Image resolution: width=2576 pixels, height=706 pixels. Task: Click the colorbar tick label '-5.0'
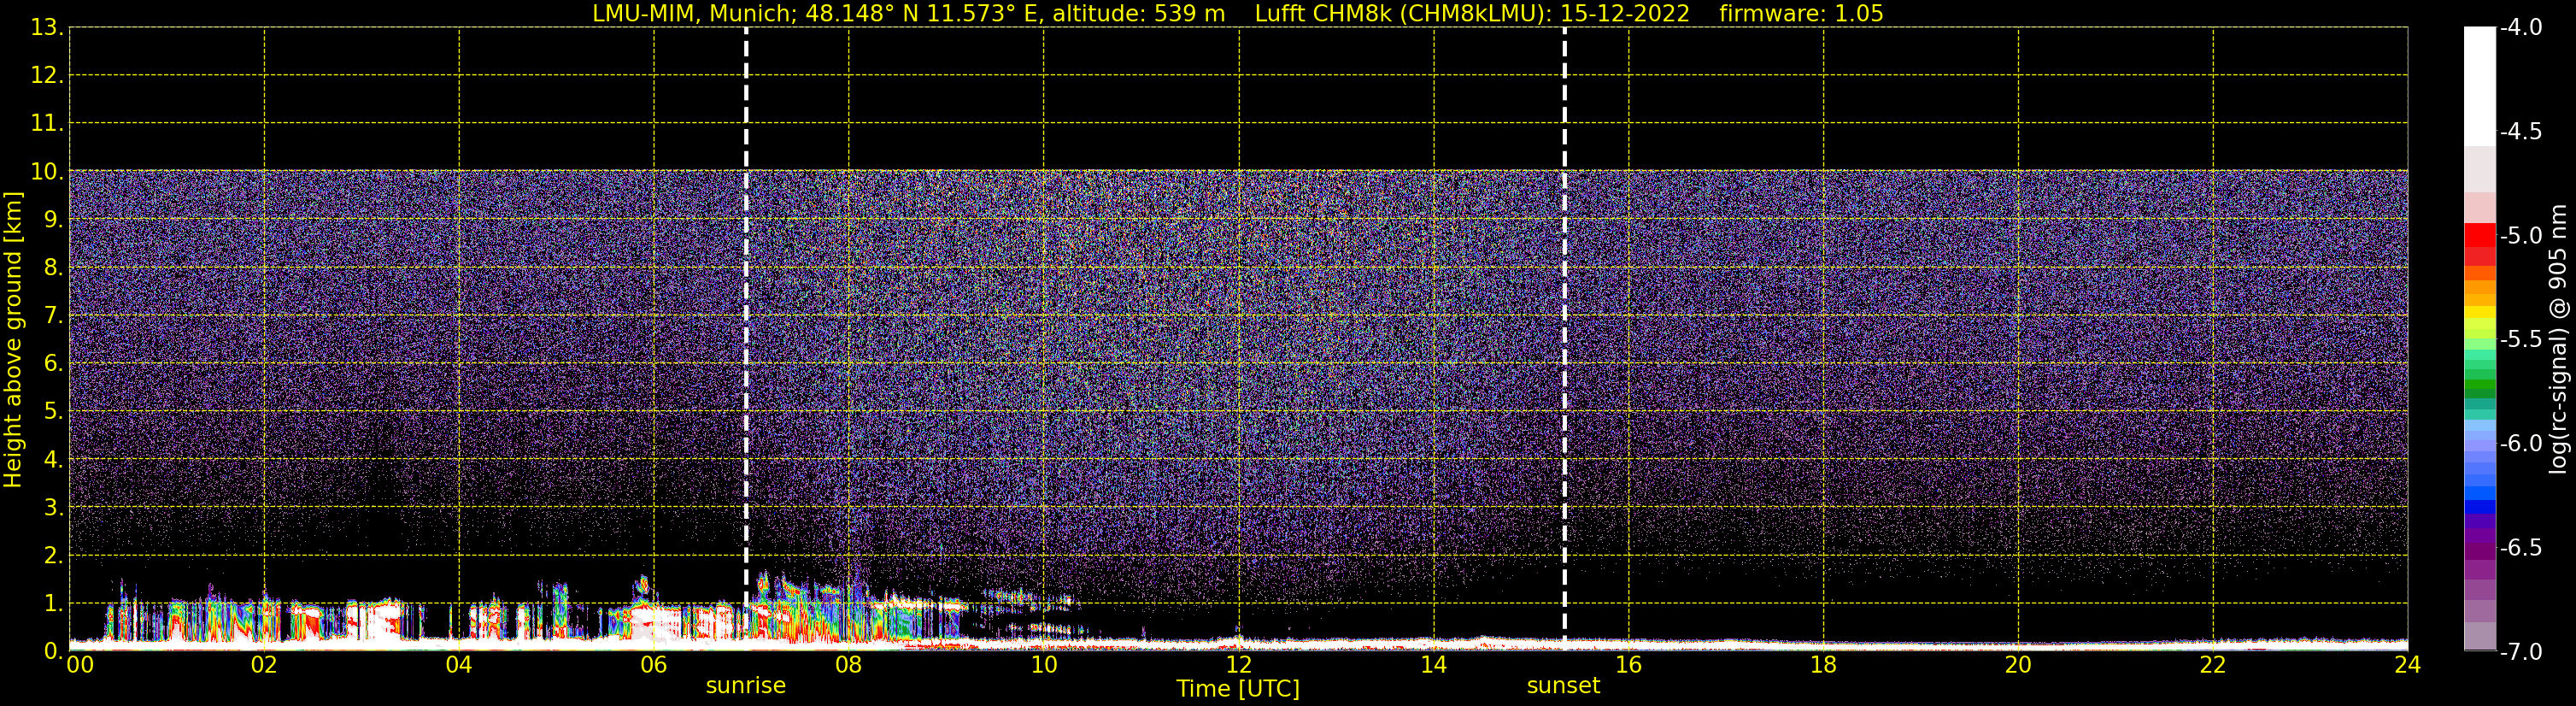2521,235
